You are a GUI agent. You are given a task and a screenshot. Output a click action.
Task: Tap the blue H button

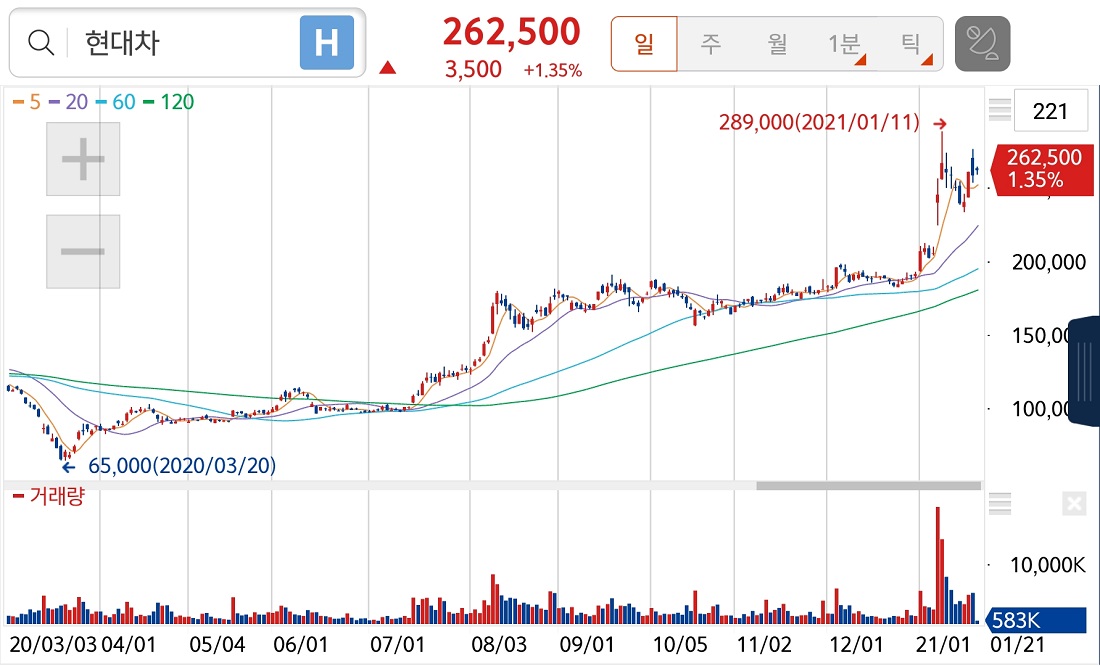click(327, 43)
